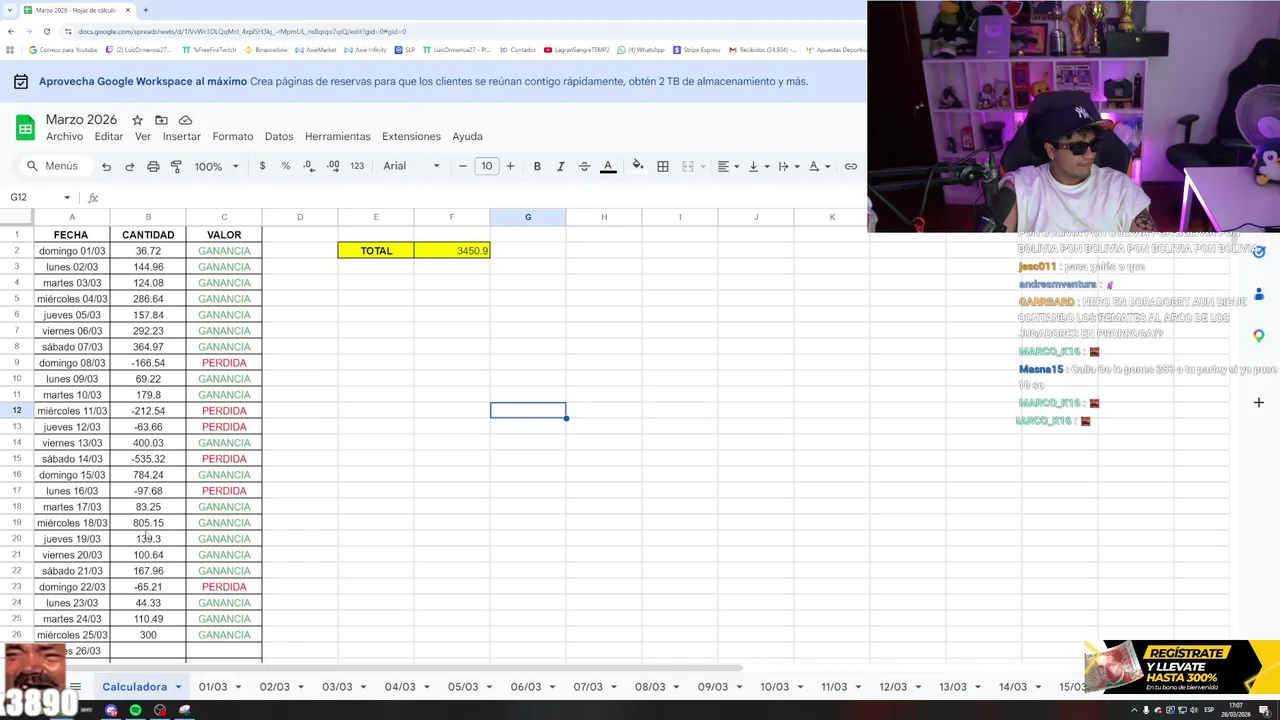Star the Marzo 2026 document
Screen dimensions: 1280x720
pyautogui.click(x=137, y=120)
